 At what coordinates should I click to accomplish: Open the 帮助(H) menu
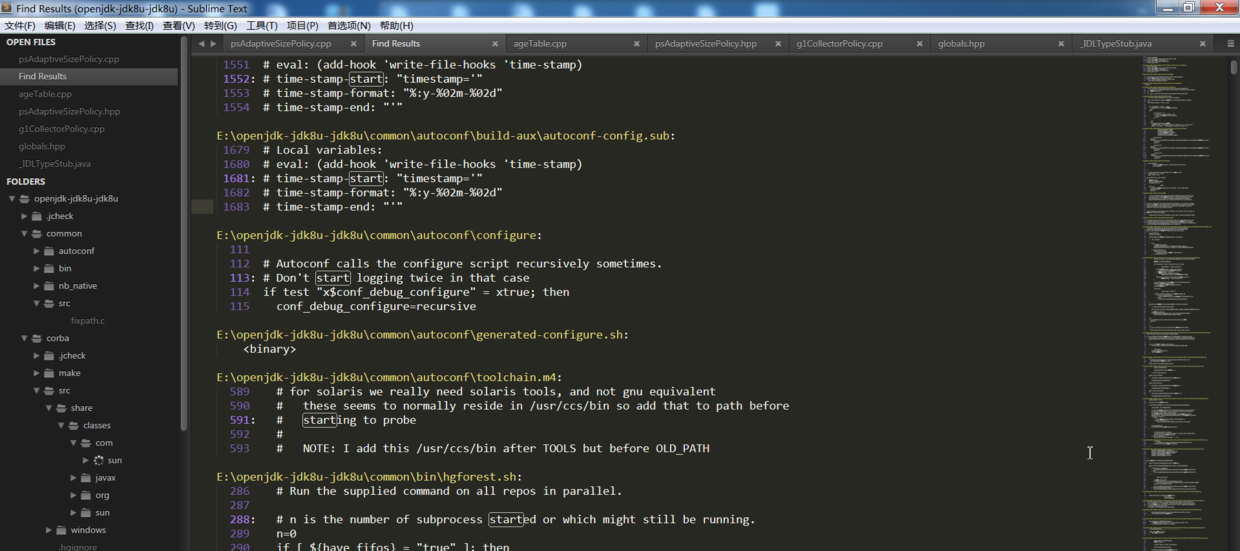396,25
